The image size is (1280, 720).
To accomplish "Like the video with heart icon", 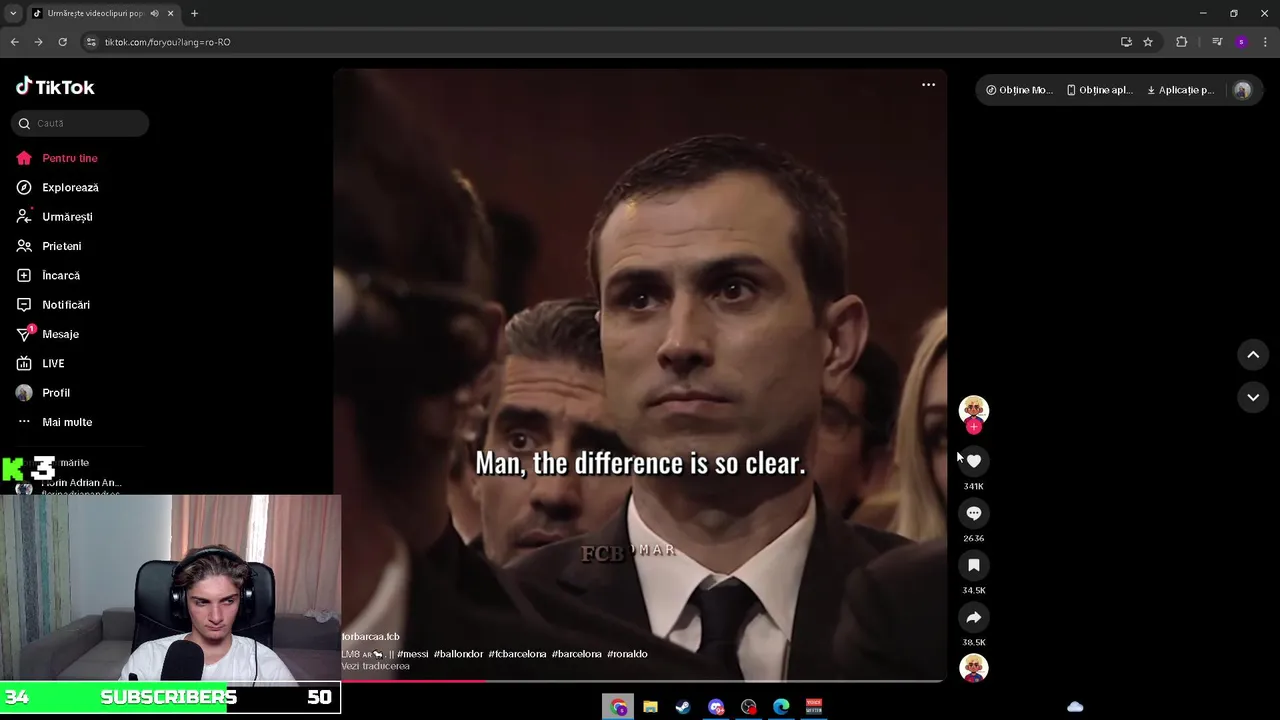I will [973, 461].
